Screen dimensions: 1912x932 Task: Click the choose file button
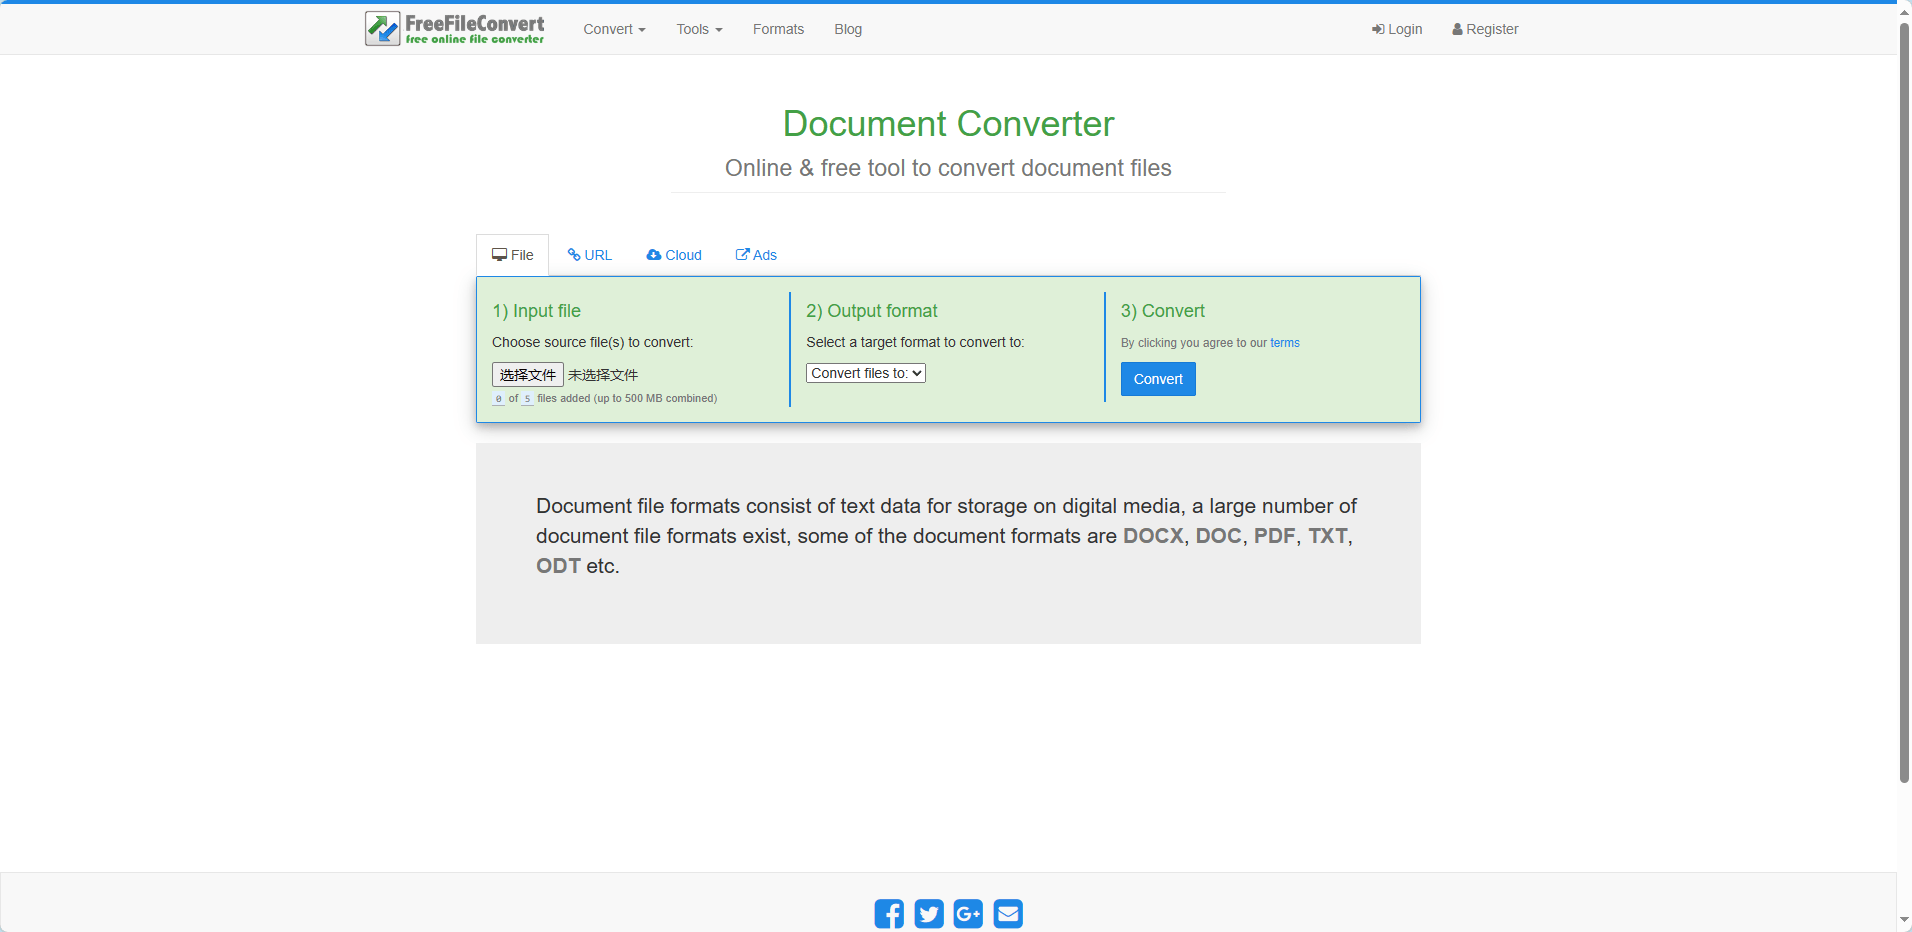coord(527,375)
